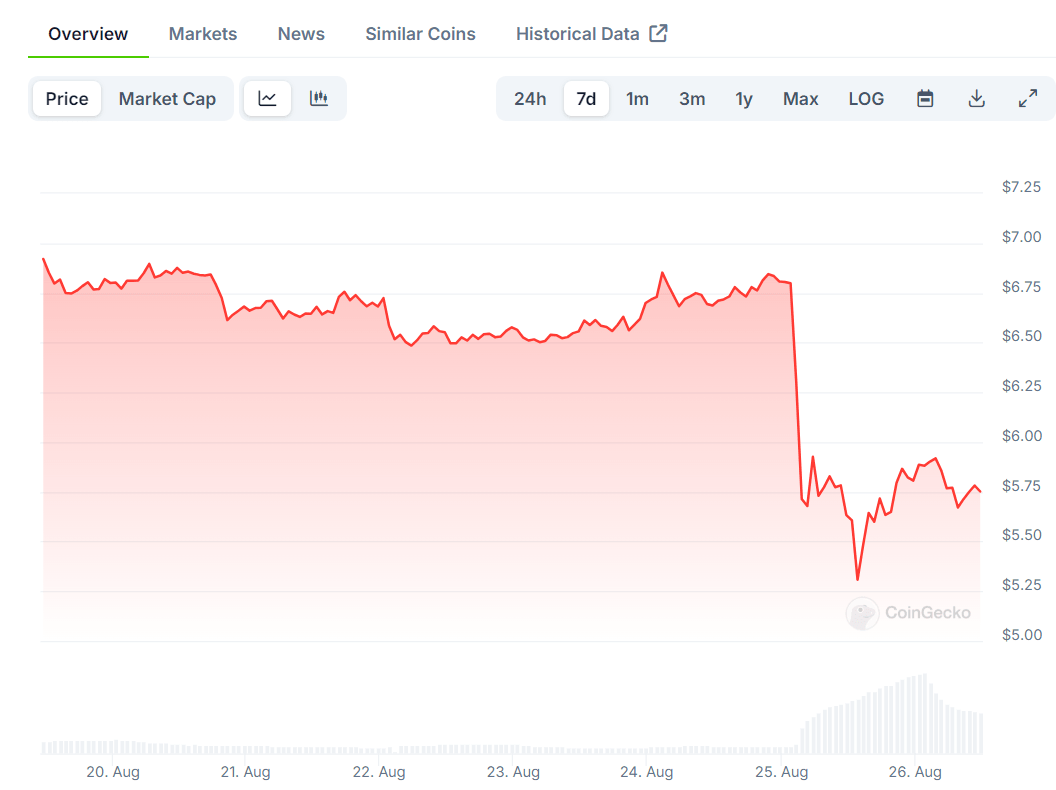
Task: Go to the Similar Coins tab
Action: click(x=420, y=34)
